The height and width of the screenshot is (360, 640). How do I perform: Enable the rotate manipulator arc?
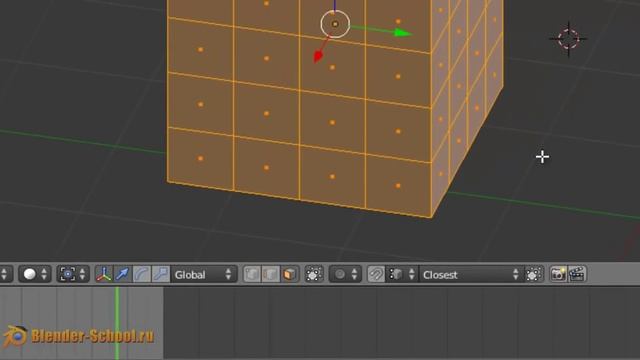coord(141,274)
